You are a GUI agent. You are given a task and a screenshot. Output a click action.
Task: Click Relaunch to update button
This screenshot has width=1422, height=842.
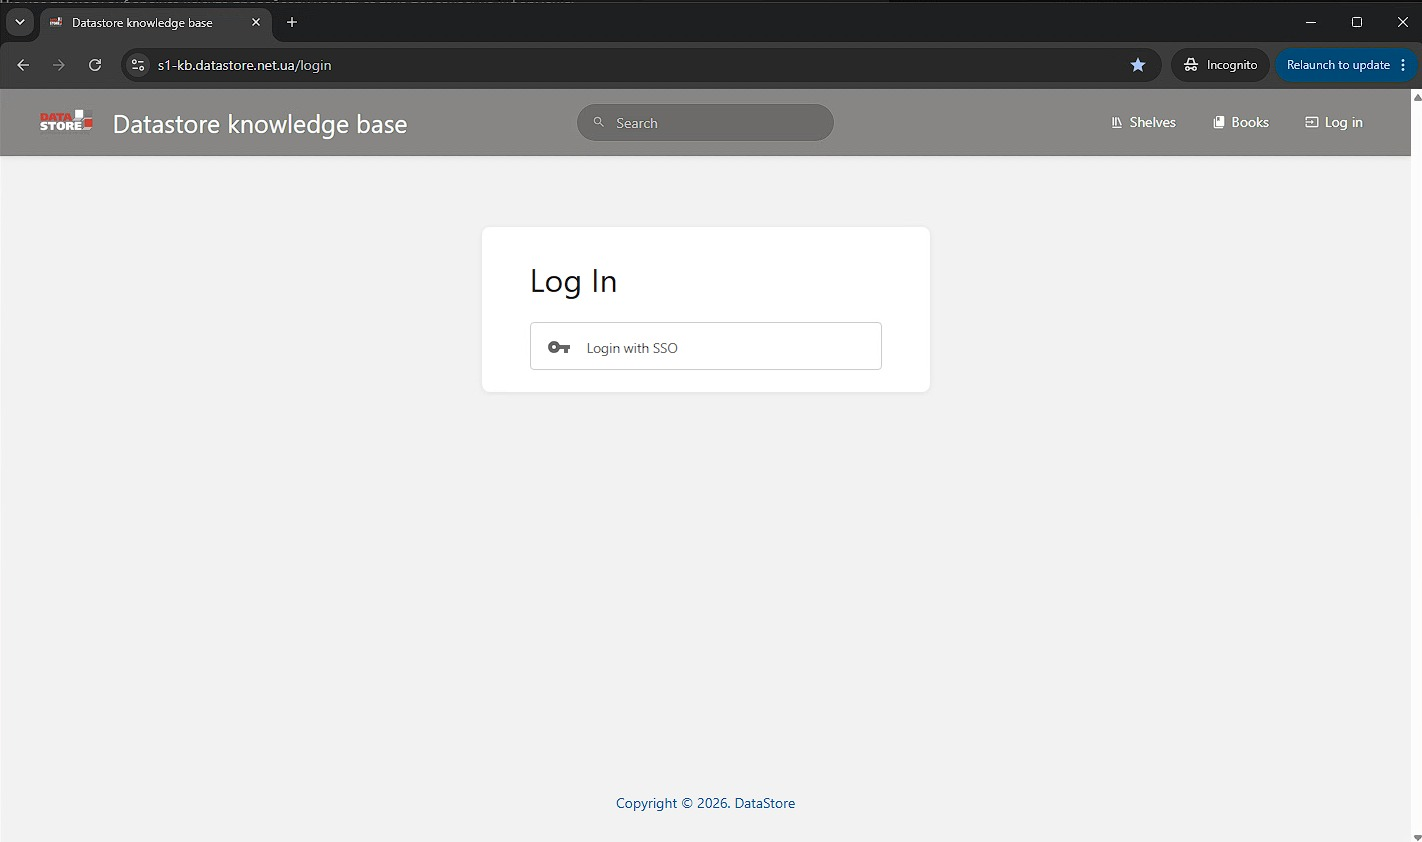click(1338, 65)
